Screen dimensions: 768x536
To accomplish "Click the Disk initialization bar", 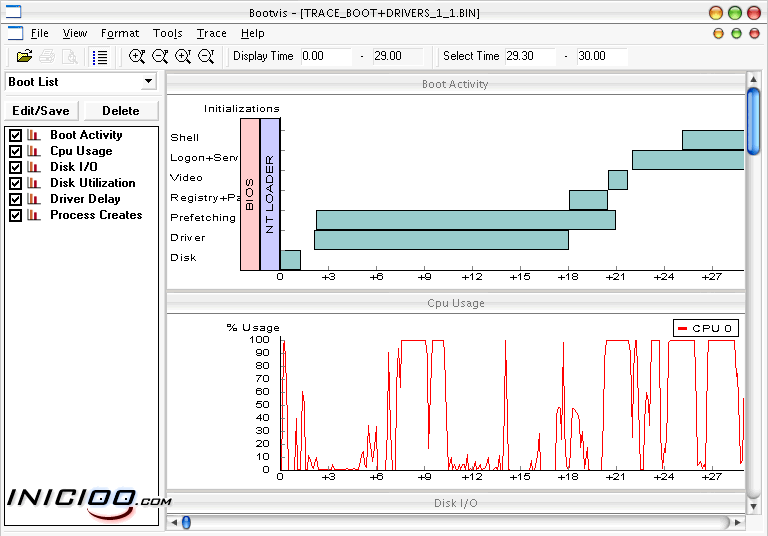I will click(290, 260).
